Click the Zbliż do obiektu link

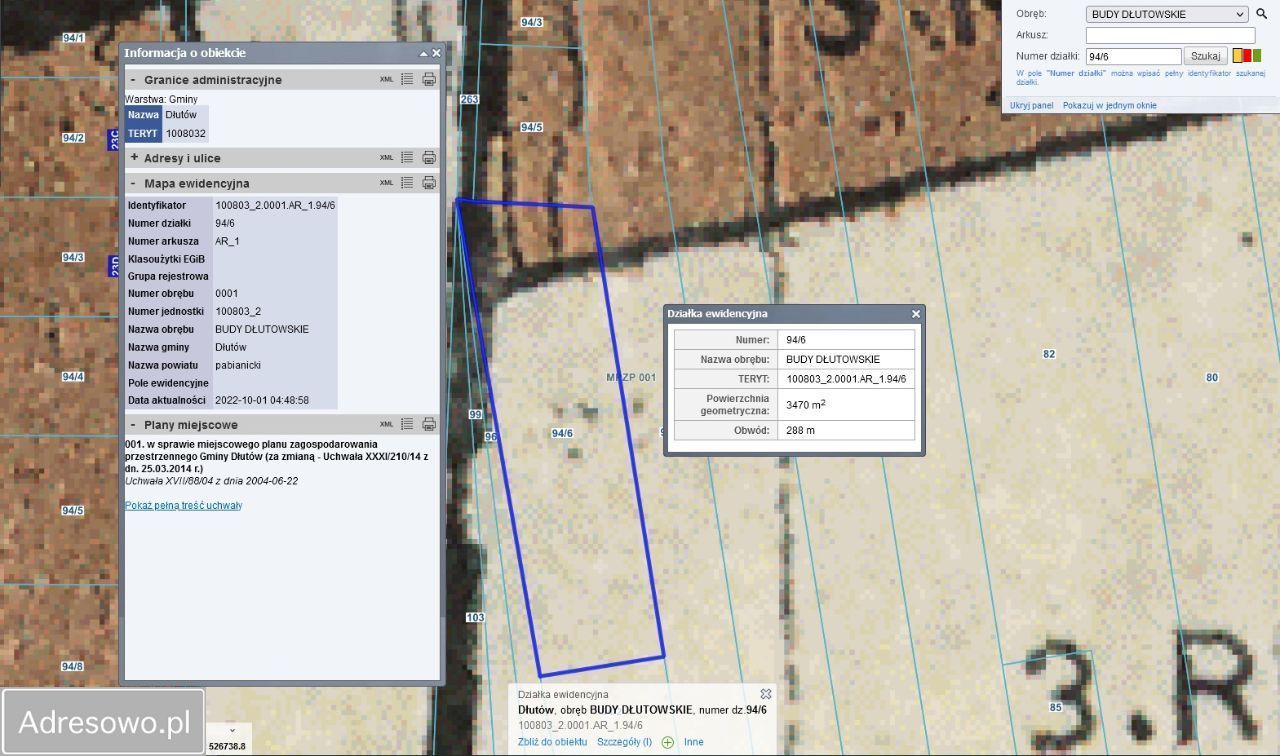point(552,742)
